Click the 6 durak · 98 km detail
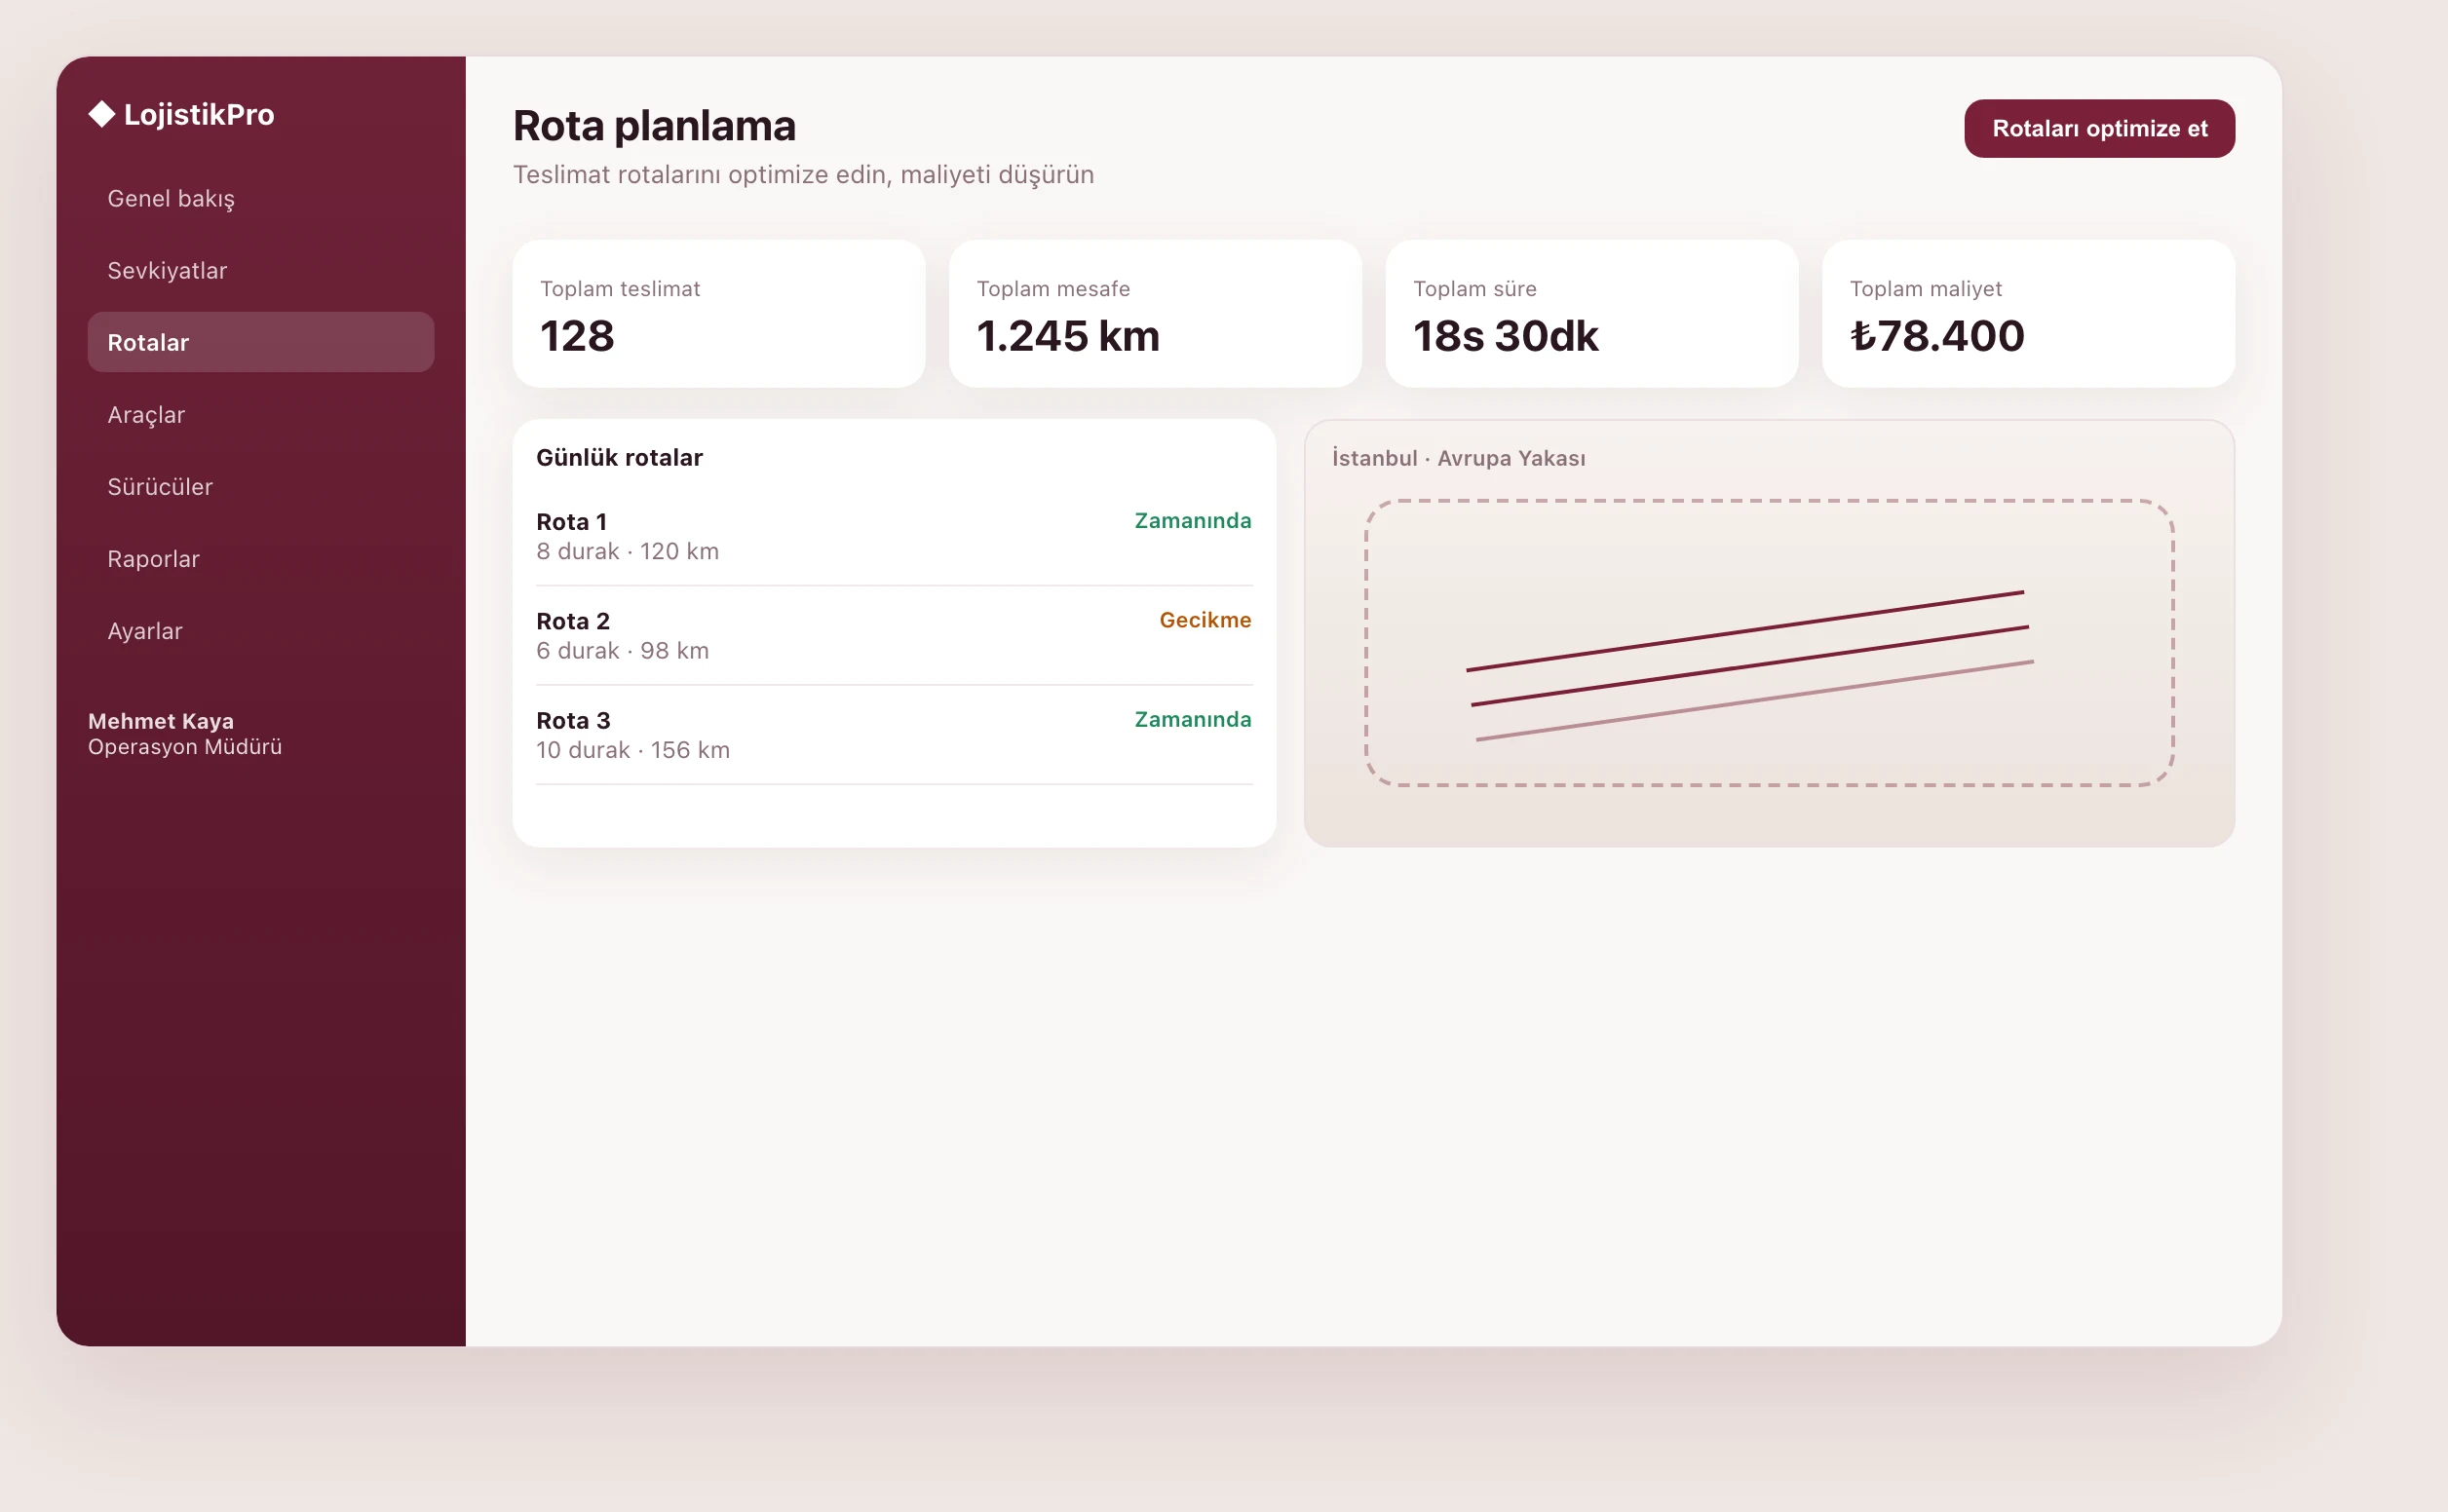This screenshot has height=1512, width=2448. pos(622,651)
